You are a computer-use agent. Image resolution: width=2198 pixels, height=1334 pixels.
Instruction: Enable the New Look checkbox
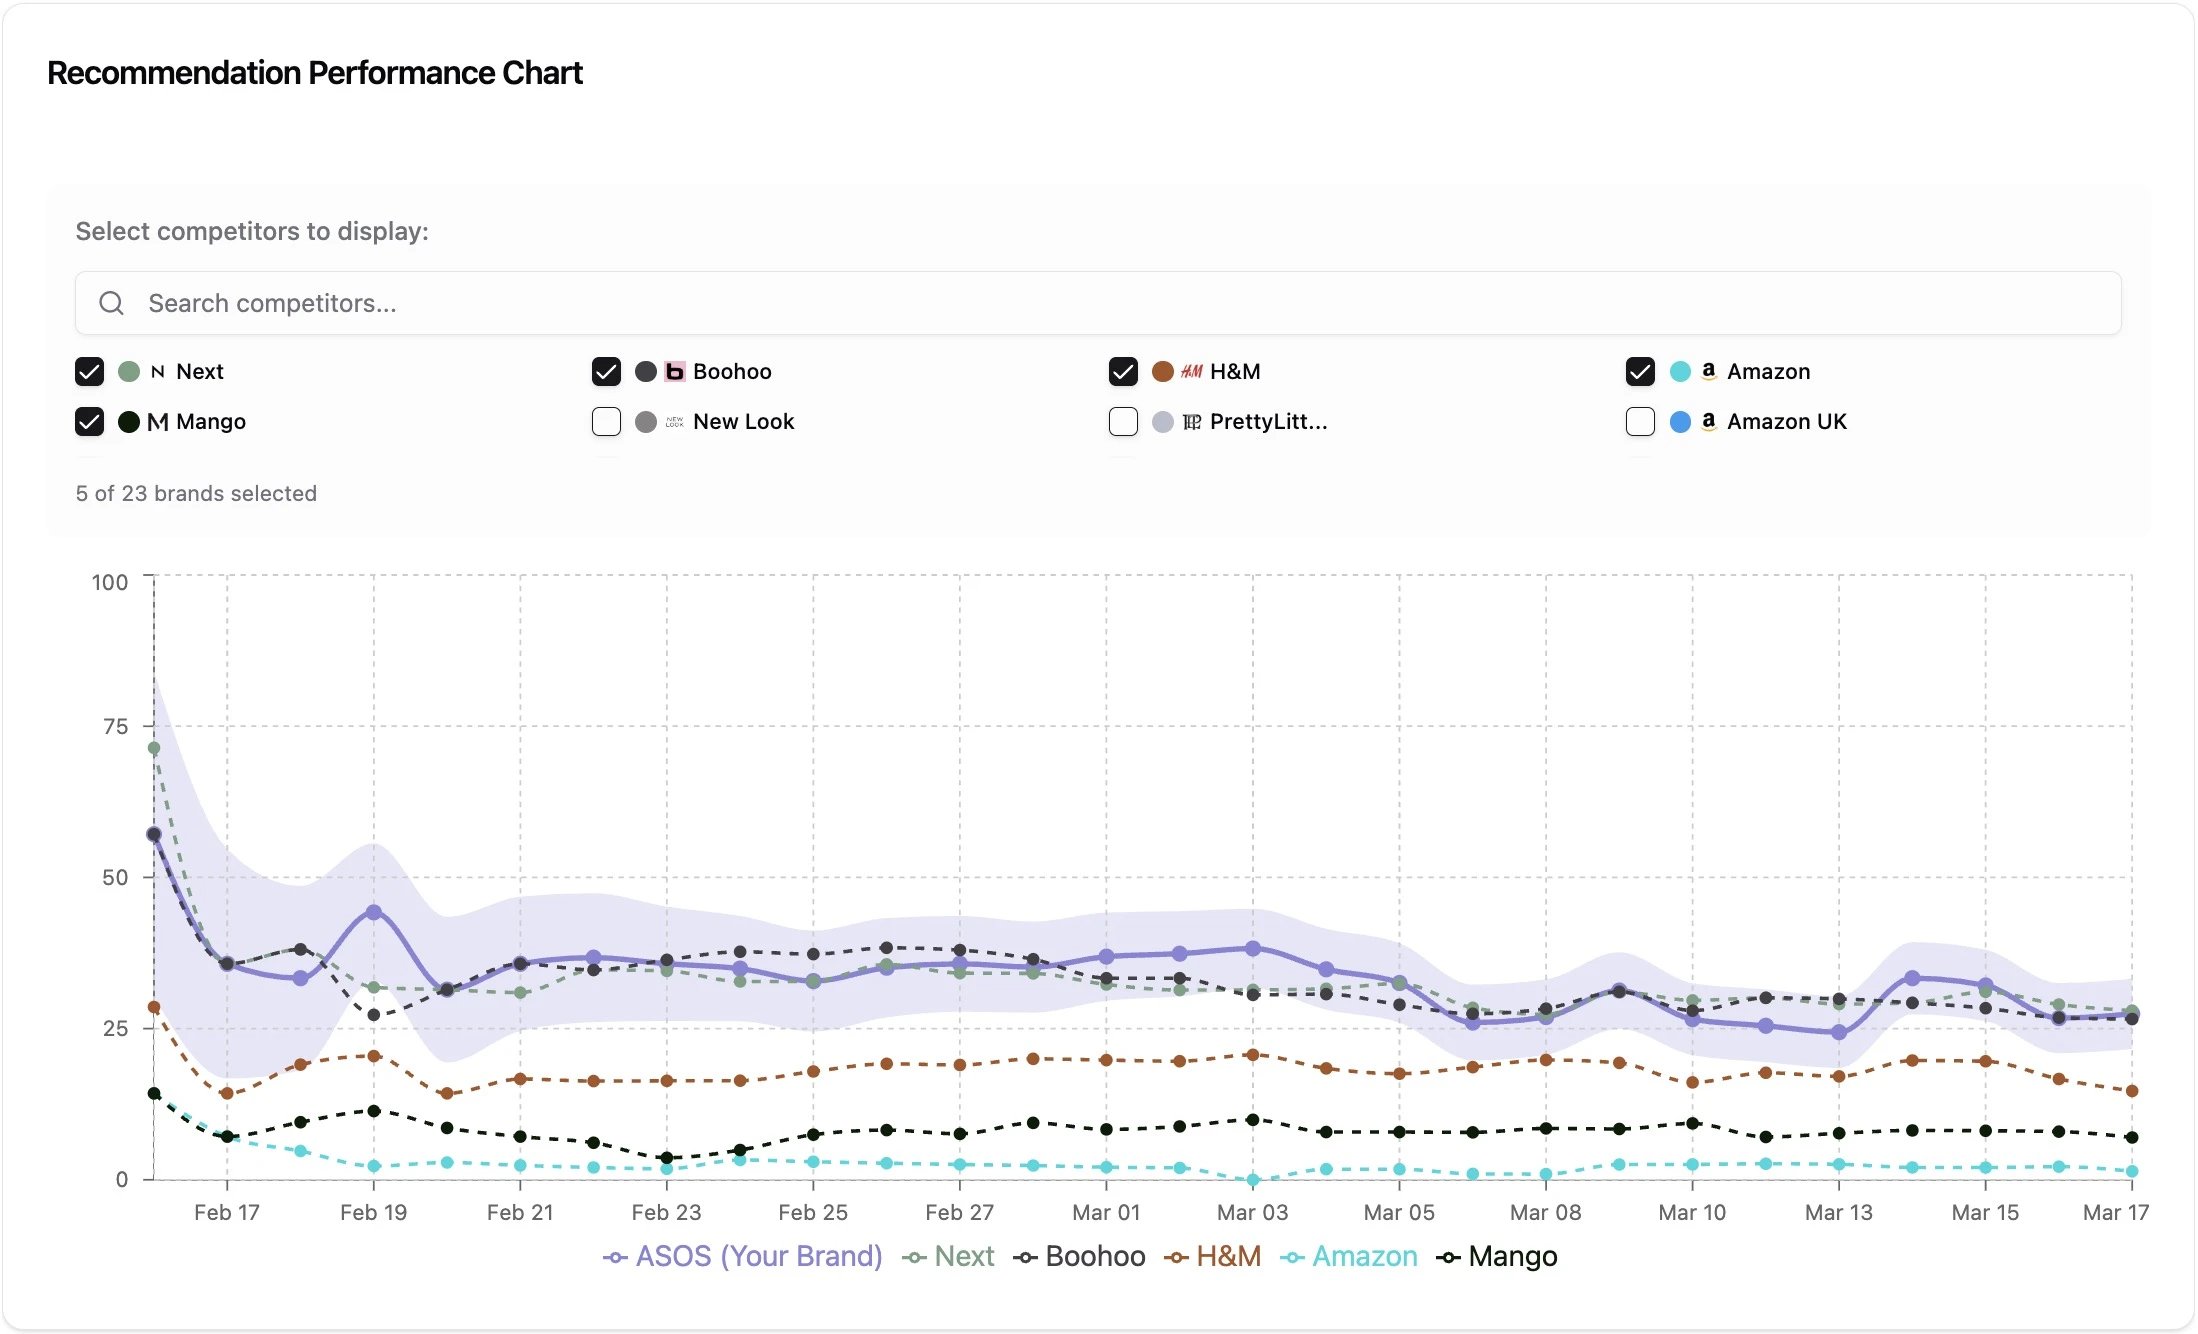[606, 422]
